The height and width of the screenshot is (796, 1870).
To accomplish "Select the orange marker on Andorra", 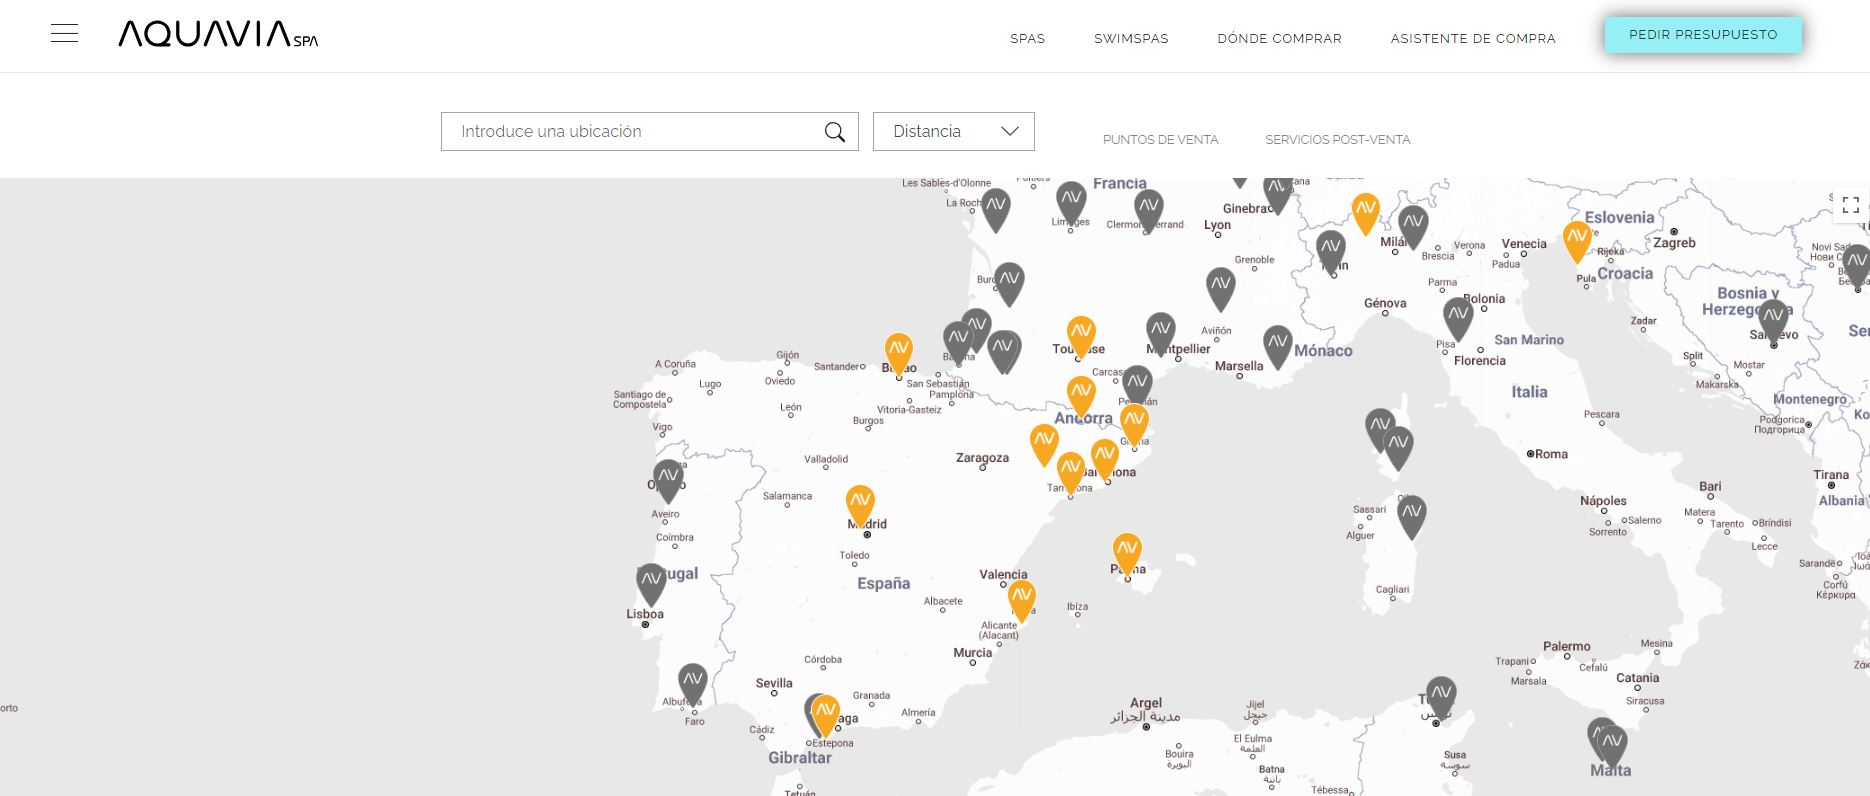I will [x=1081, y=396].
